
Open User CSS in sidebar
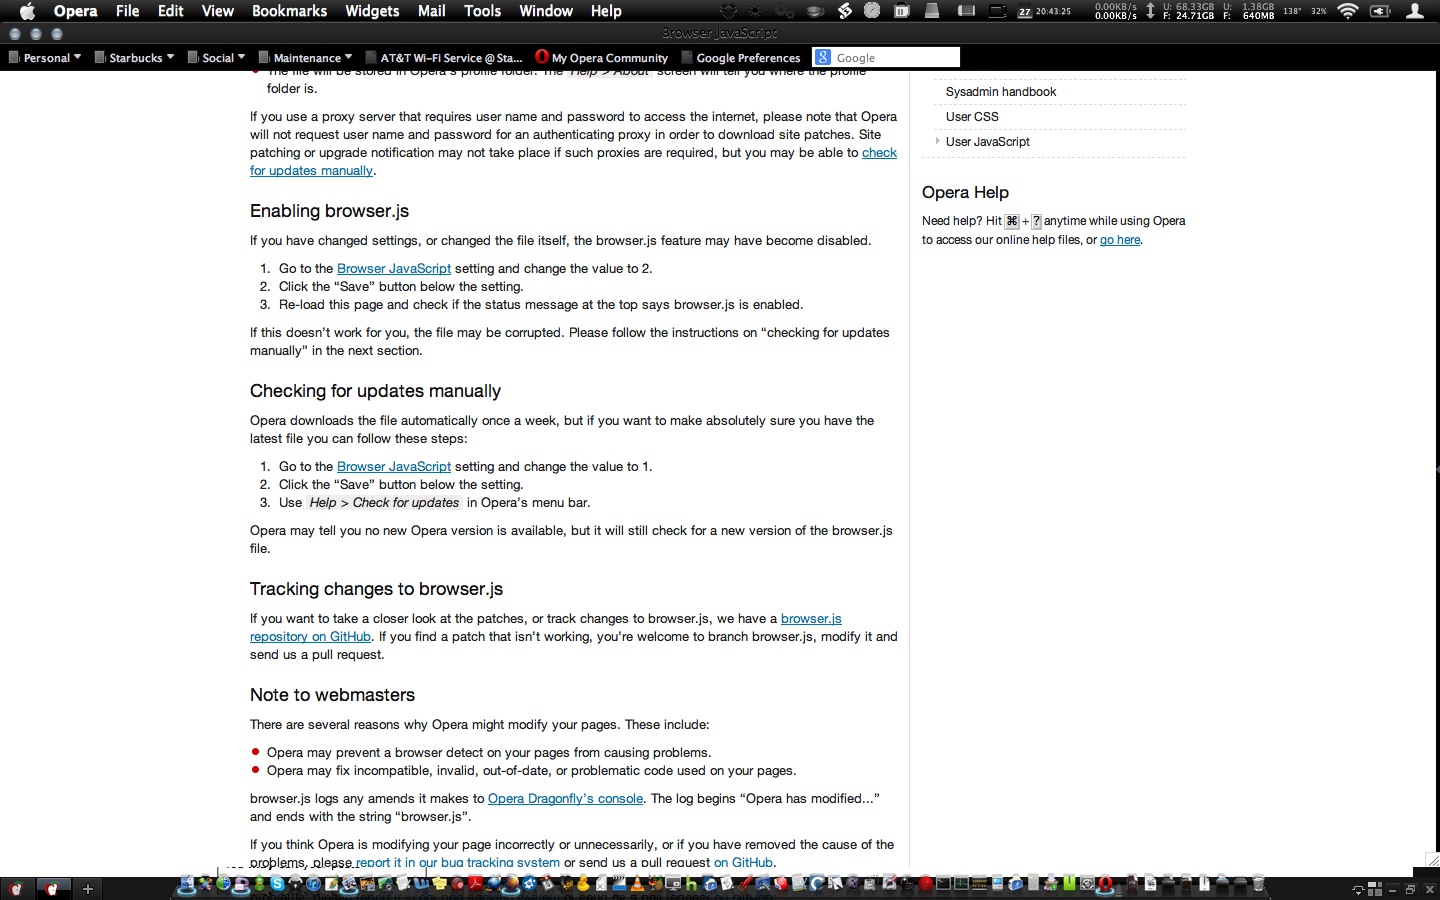pyautogui.click(x=972, y=116)
